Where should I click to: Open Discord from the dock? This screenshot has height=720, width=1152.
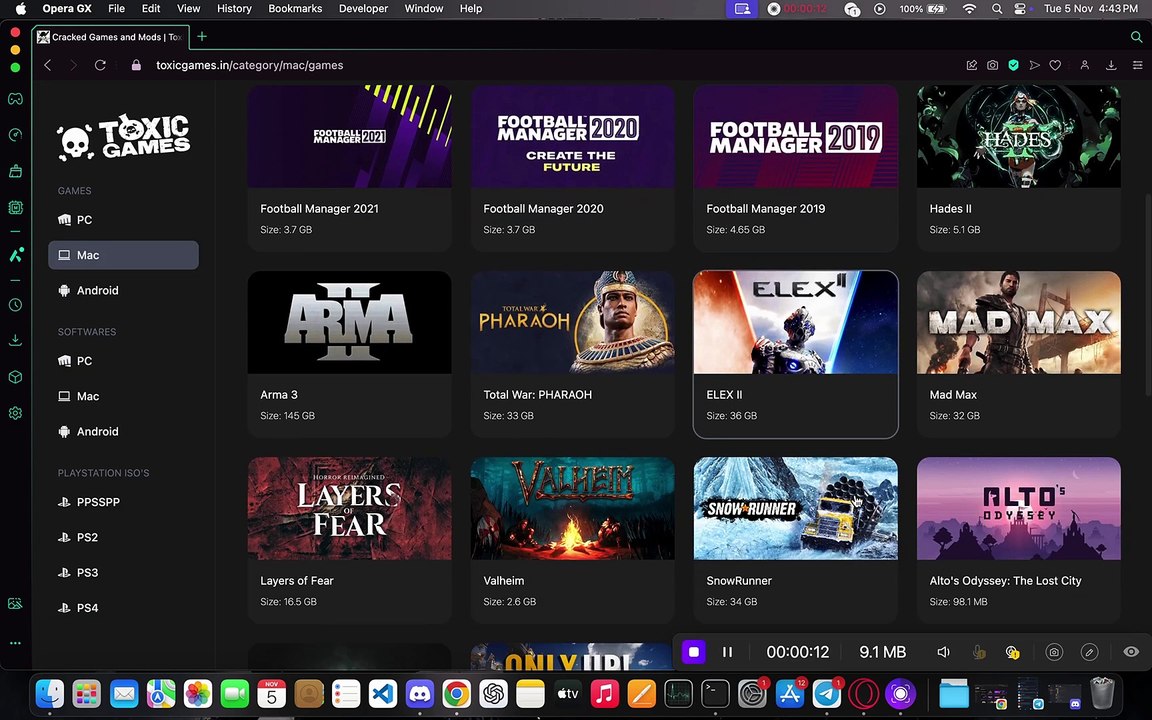(420, 693)
